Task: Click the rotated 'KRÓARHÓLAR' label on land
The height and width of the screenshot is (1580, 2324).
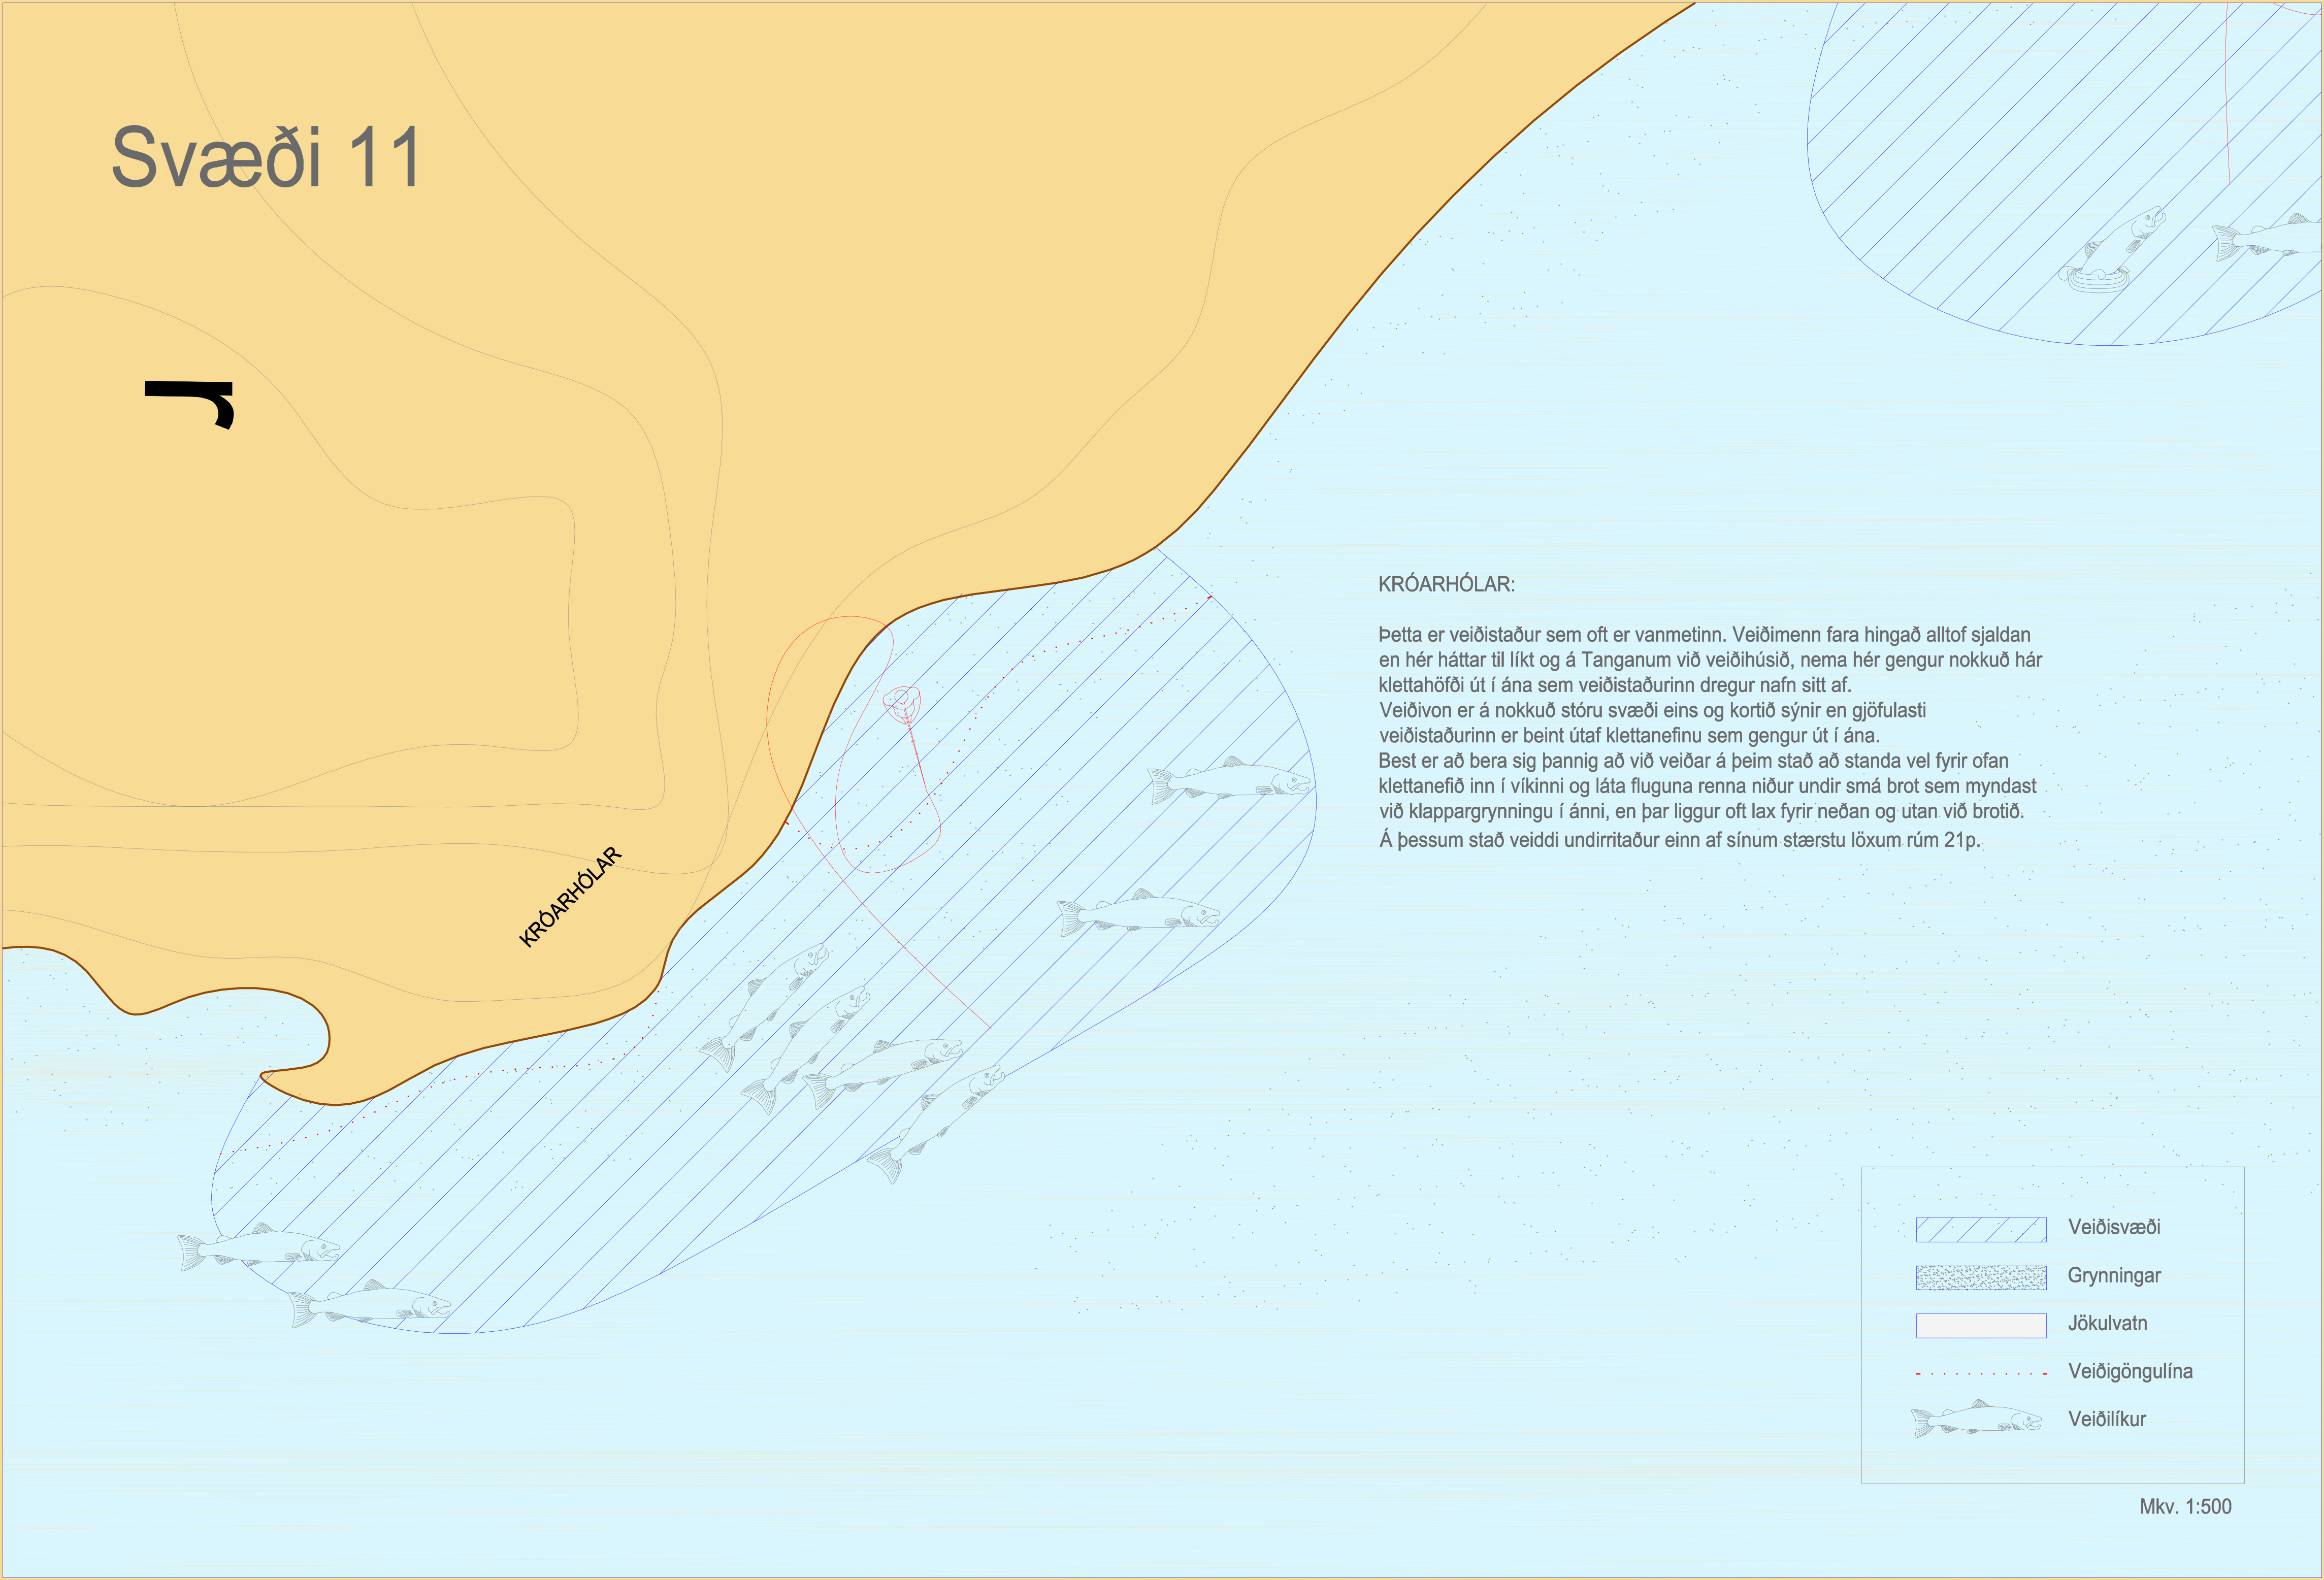Action: tap(570, 897)
